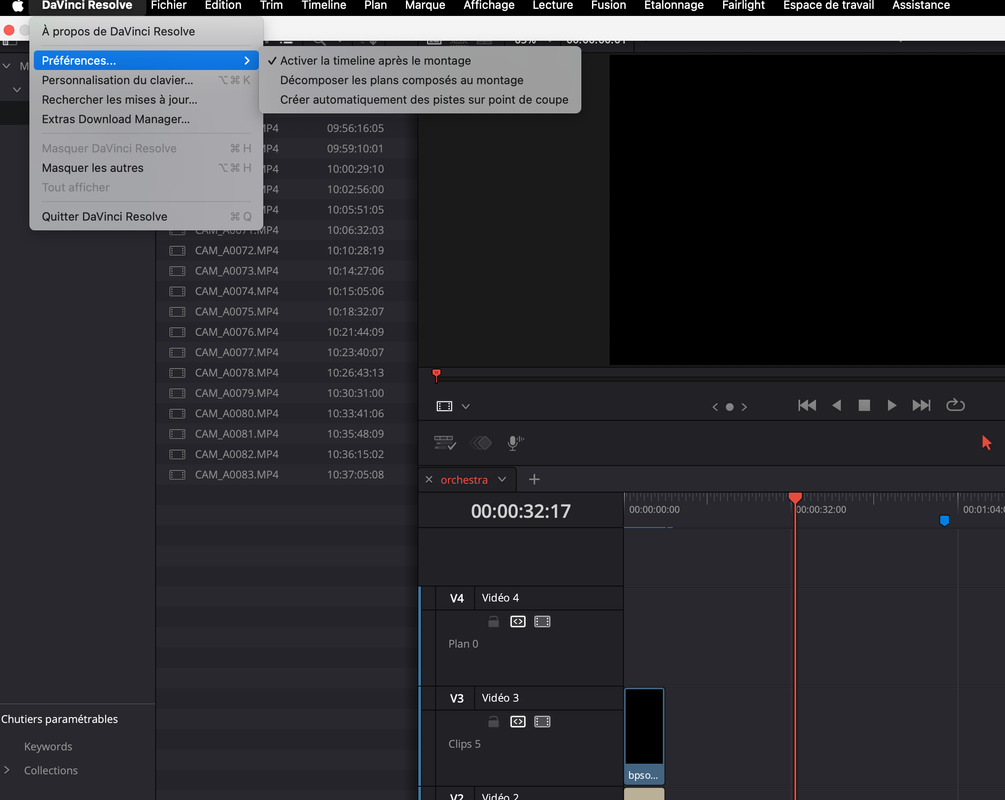Viewport: 1005px width, 800px height.
Task: Select Keywords smart bin
Action: pos(48,747)
